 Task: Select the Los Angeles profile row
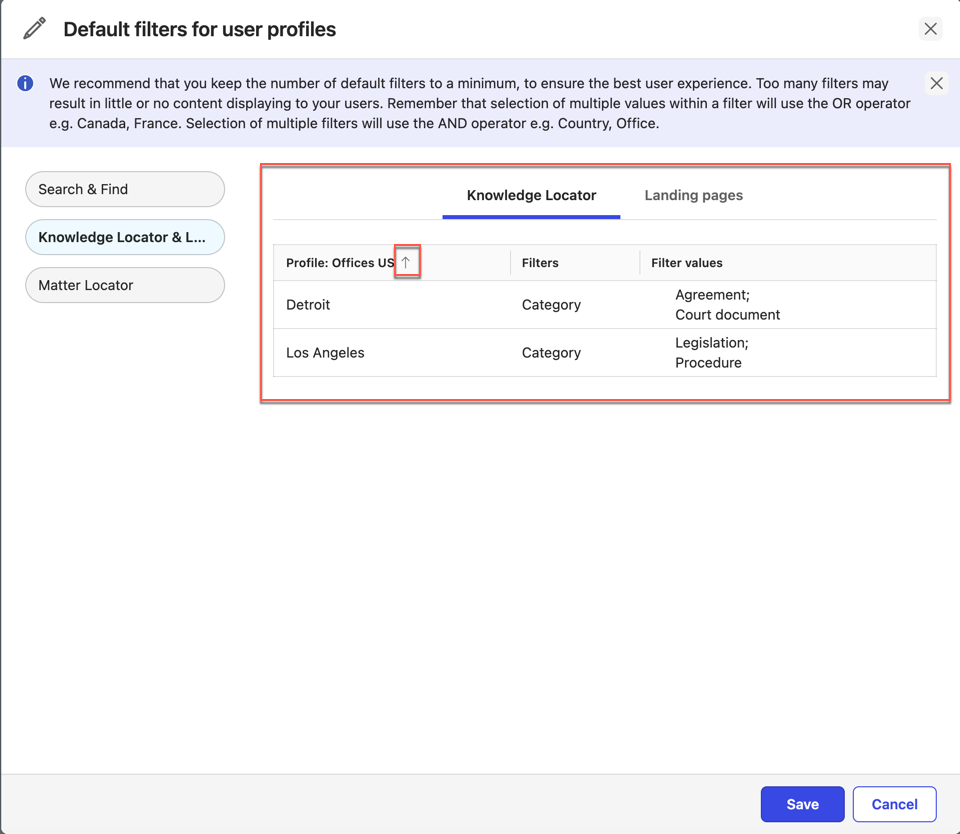(325, 353)
